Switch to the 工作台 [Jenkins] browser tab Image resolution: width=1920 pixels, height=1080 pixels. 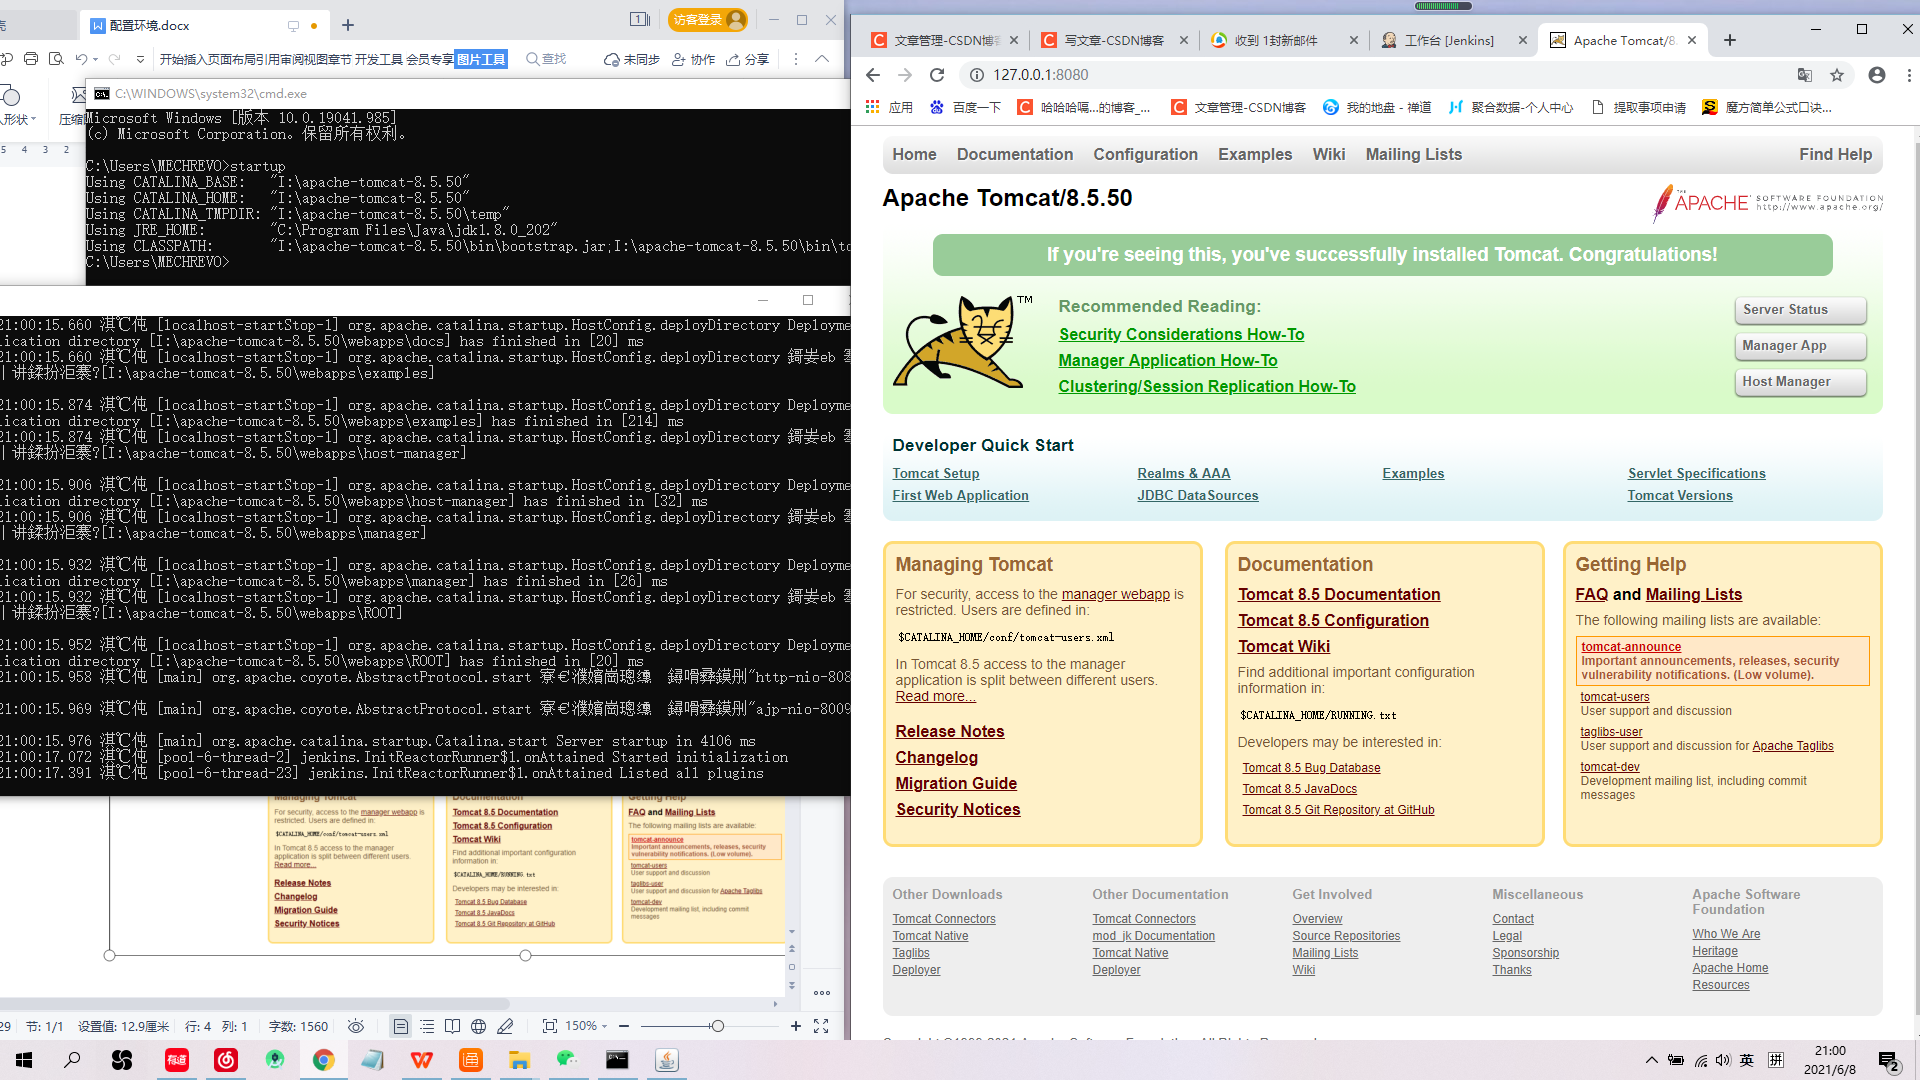(x=1448, y=40)
